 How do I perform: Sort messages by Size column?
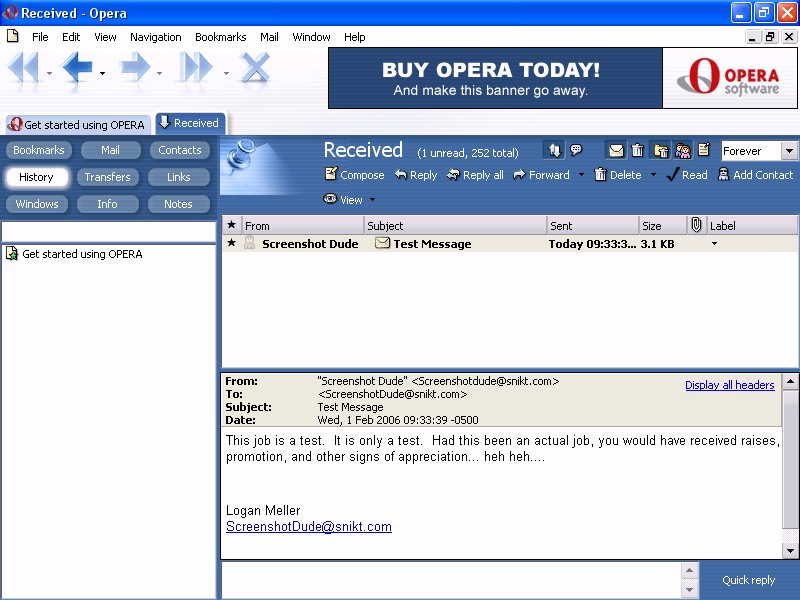tap(663, 226)
